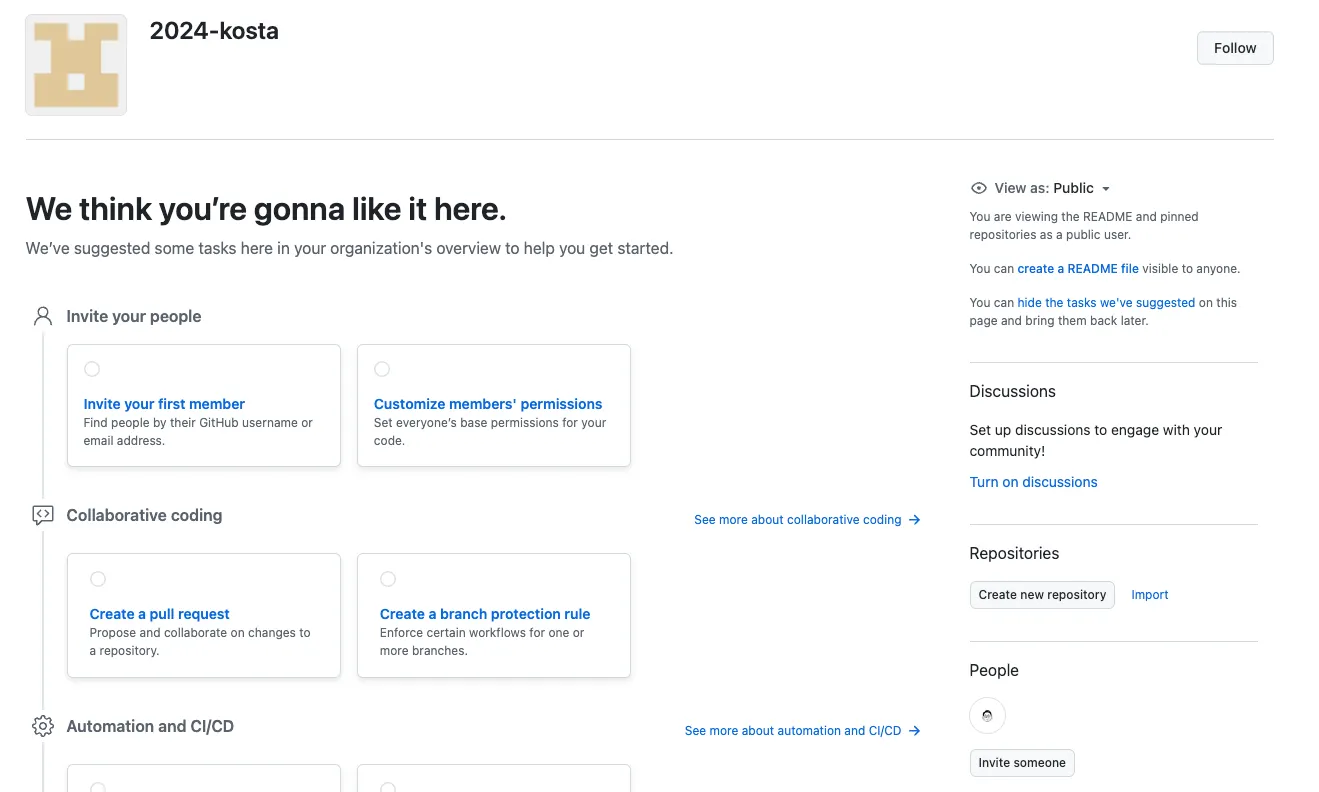Click the status circle above Customize members' permissions
1319x792 pixels.
pos(382,369)
